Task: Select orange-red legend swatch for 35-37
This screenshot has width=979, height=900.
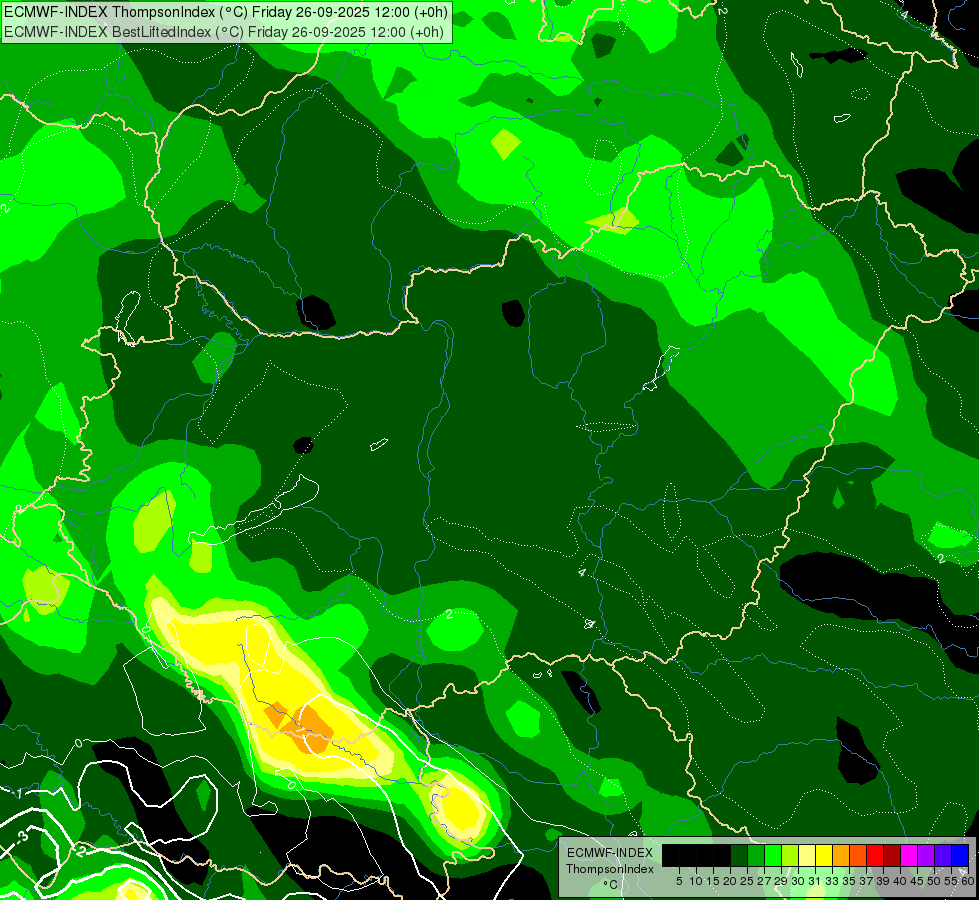Action: tap(858, 855)
